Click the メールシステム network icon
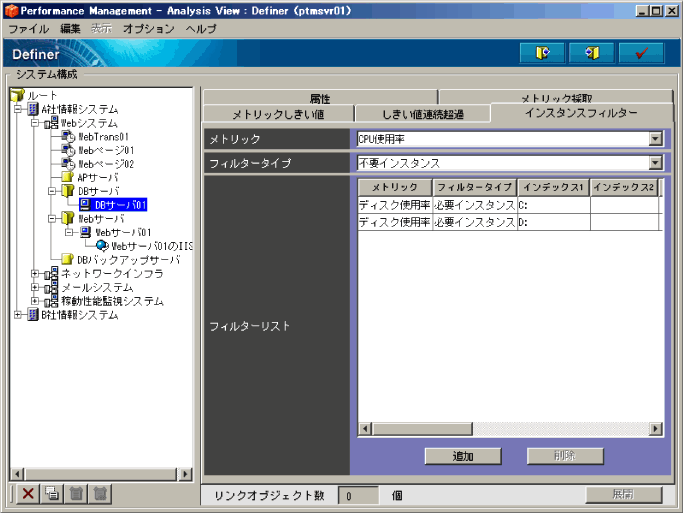 pyautogui.click(x=51, y=287)
